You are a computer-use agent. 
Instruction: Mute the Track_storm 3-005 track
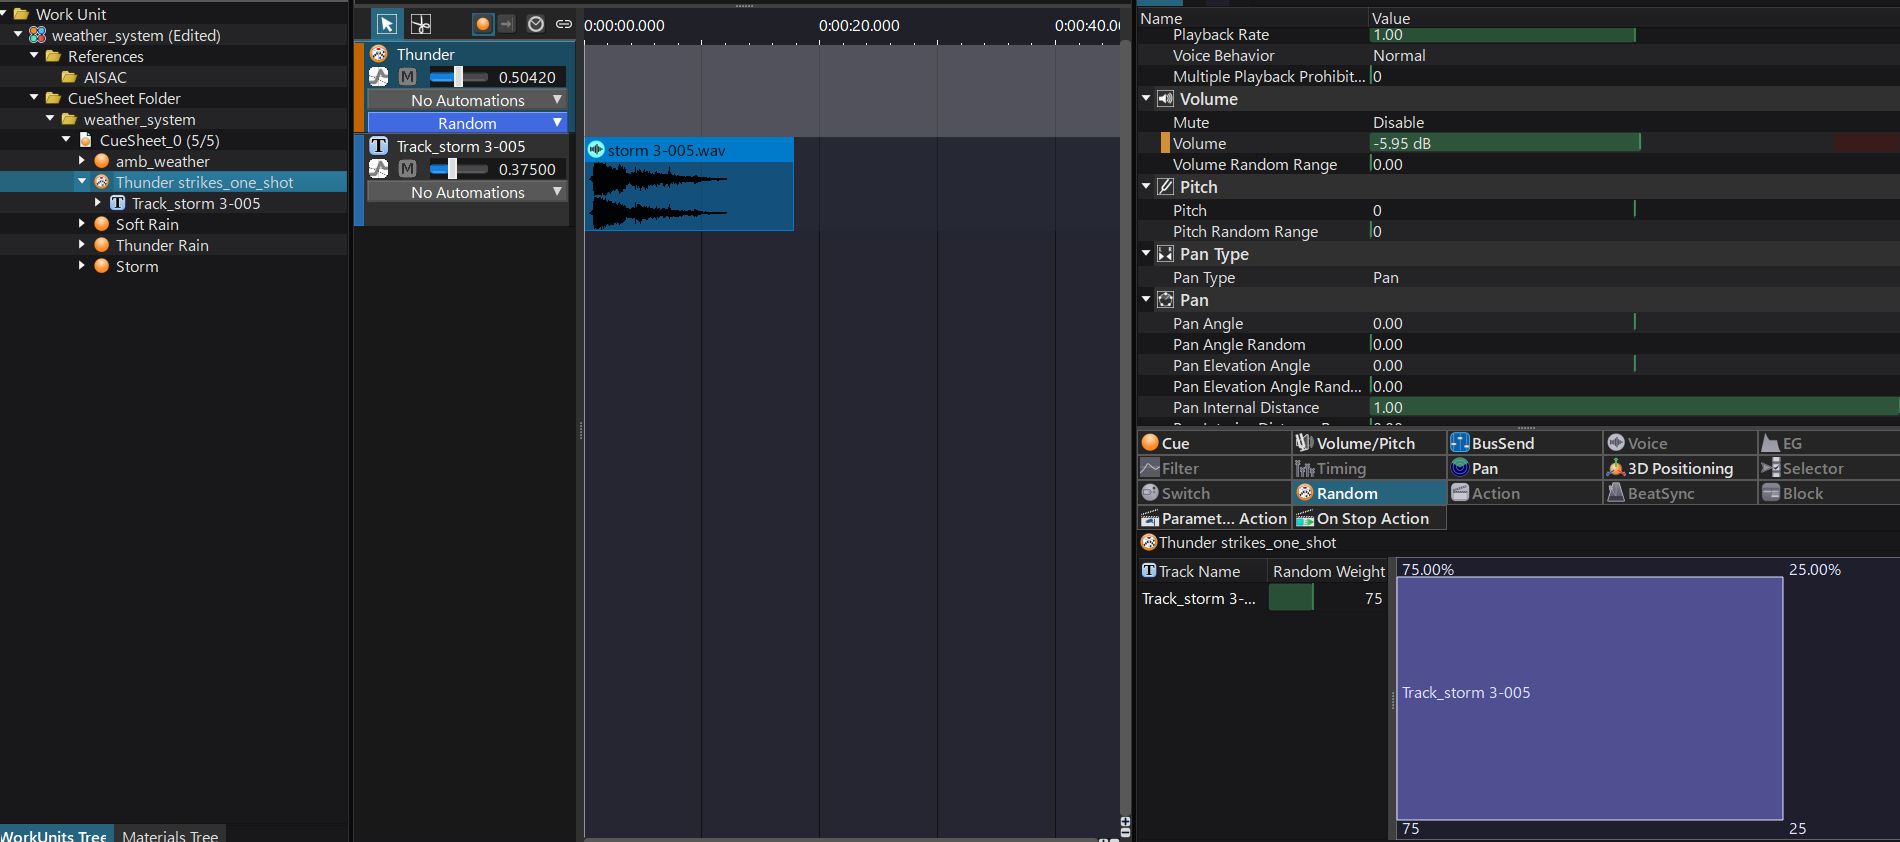[x=407, y=169]
